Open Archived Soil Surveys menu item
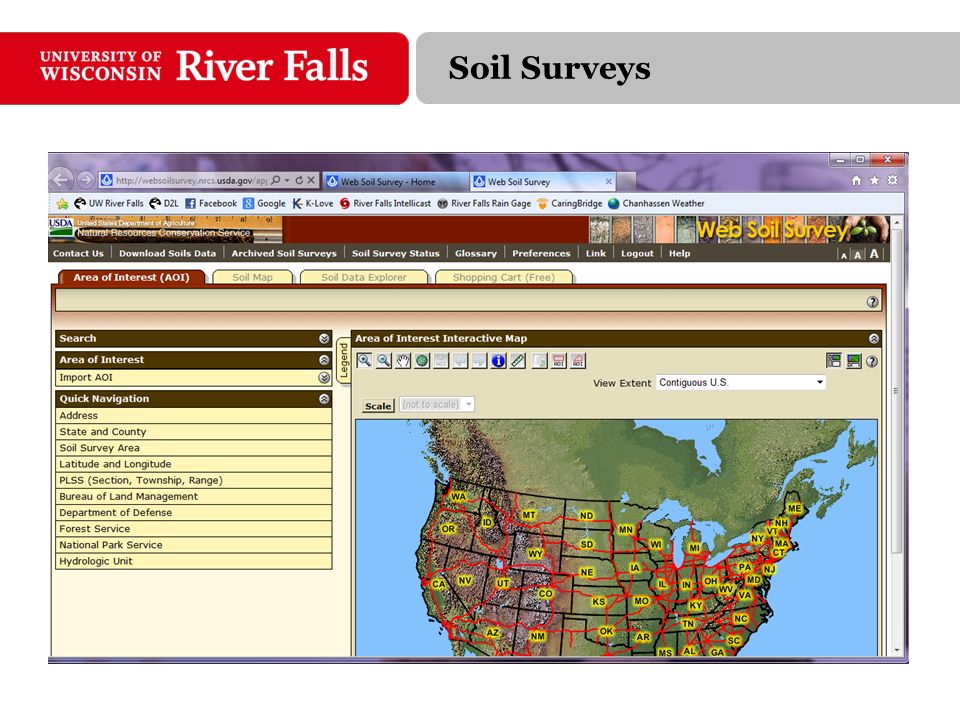This screenshot has width=960, height=720. [x=284, y=253]
